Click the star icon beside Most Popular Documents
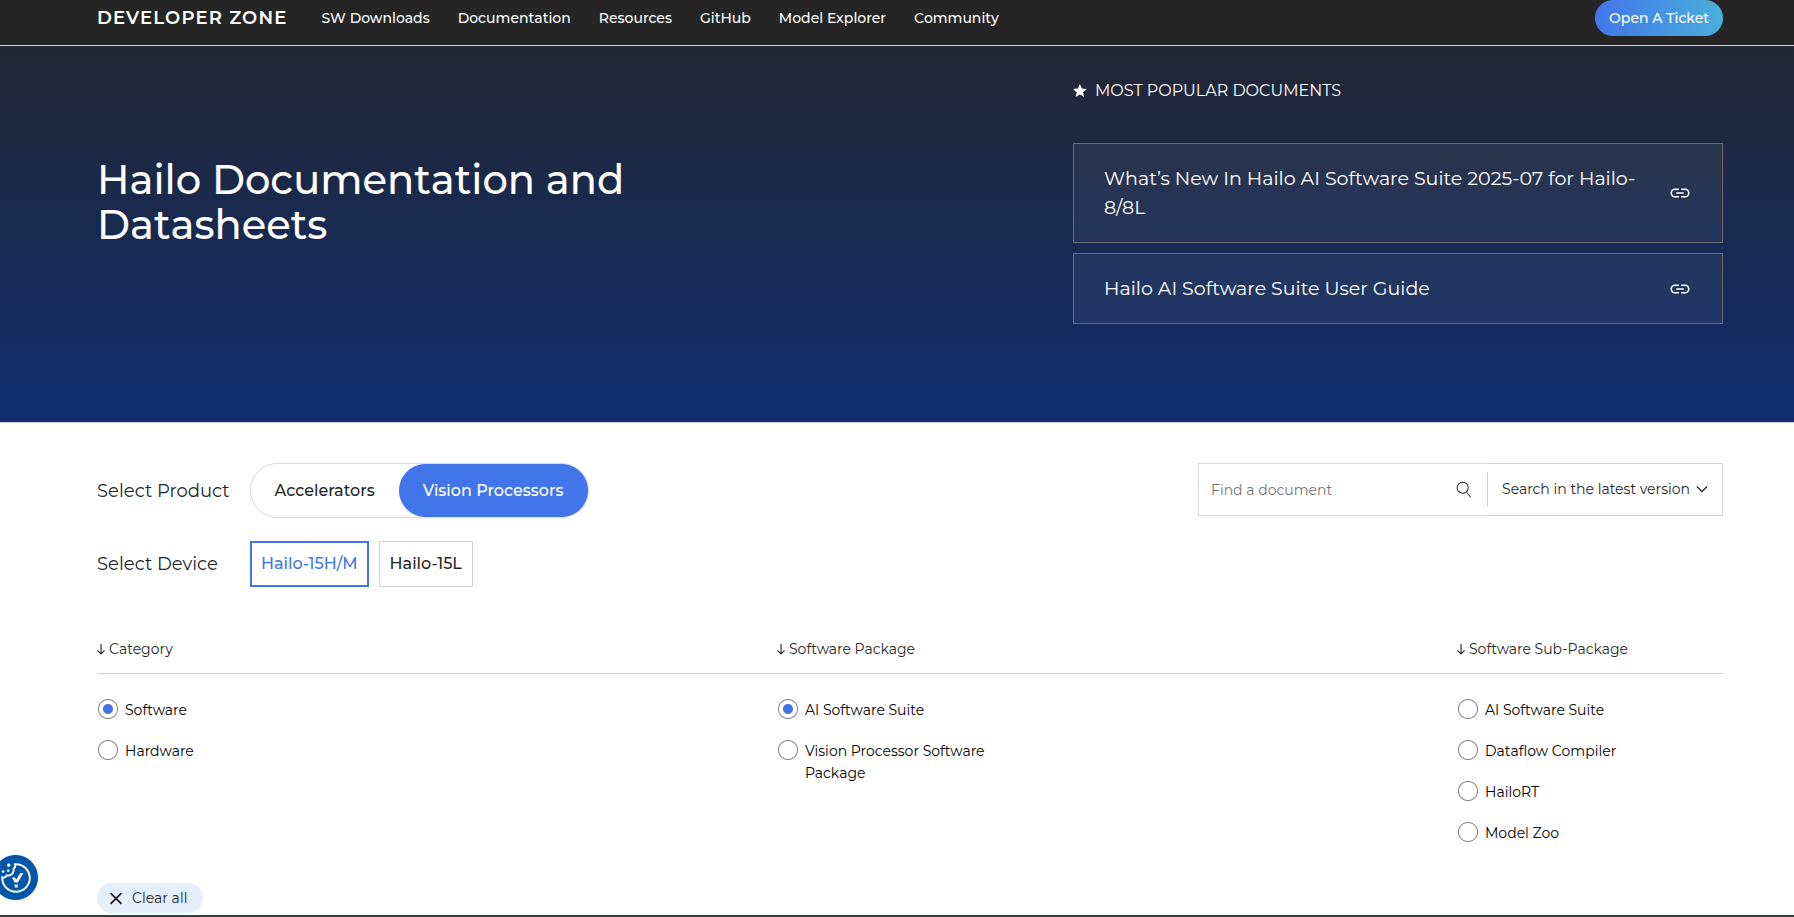The width and height of the screenshot is (1794, 917). 1080,91
